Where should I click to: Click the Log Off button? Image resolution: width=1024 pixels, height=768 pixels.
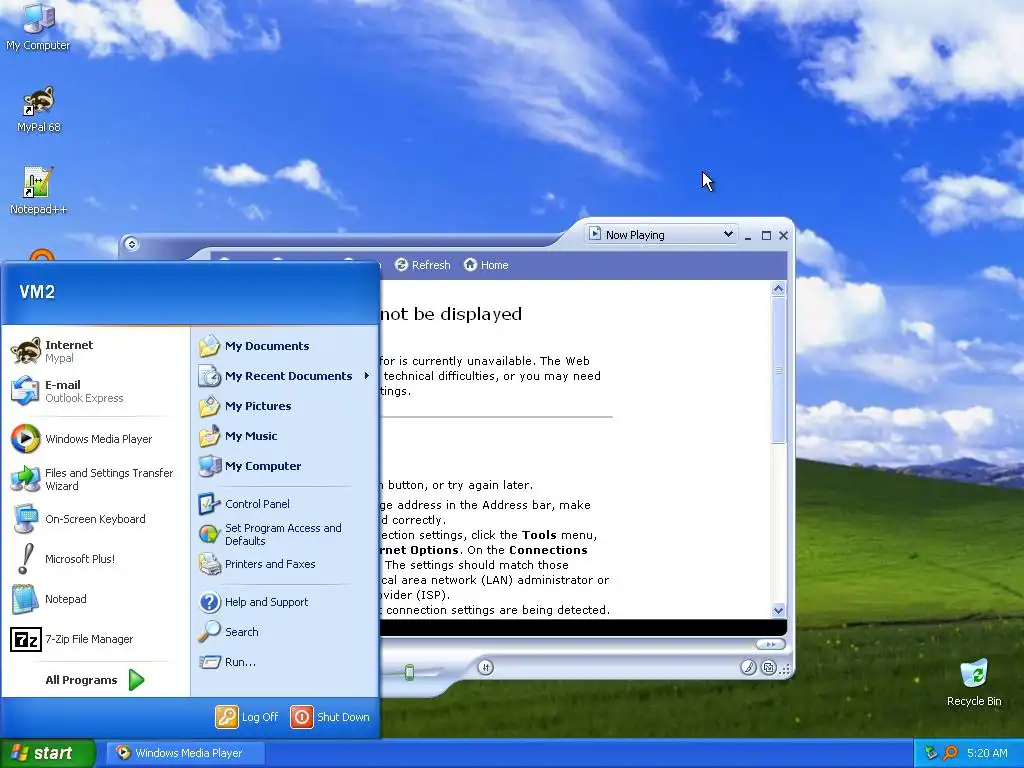[x=247, y=717]
